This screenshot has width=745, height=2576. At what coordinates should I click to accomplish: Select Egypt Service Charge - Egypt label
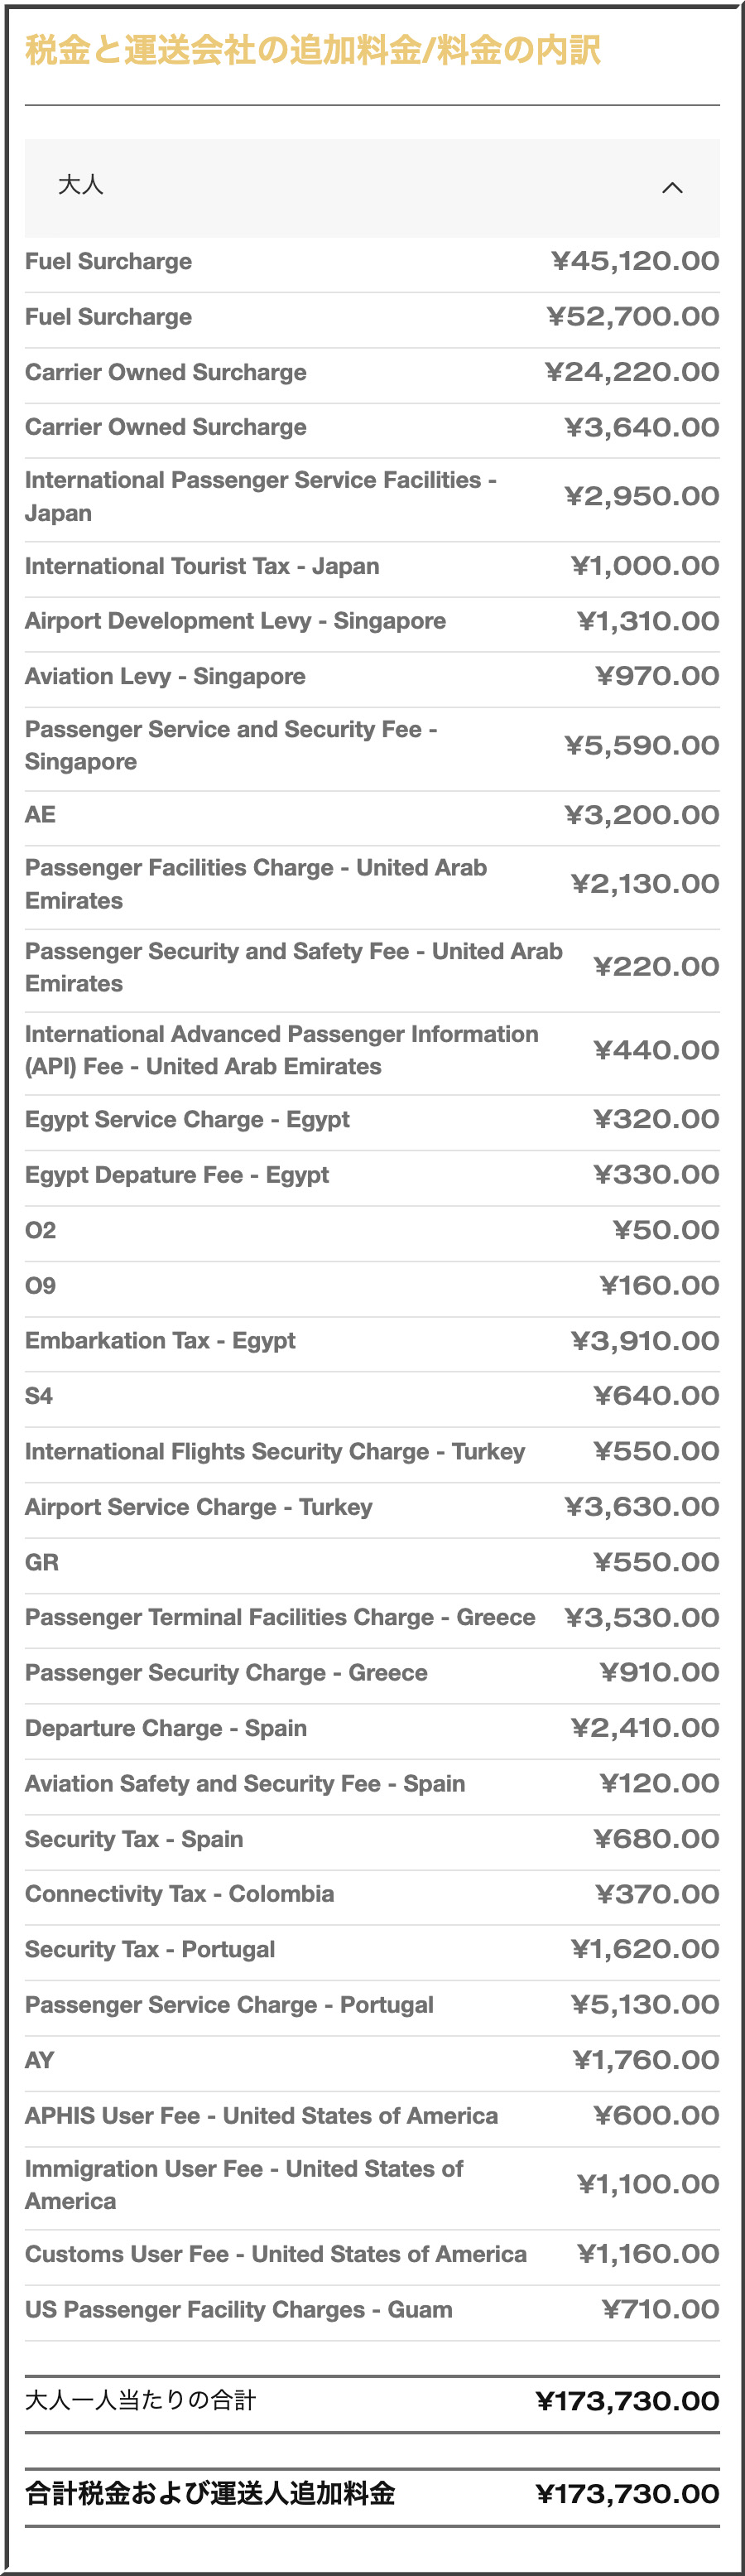(x=187, y=1119)
